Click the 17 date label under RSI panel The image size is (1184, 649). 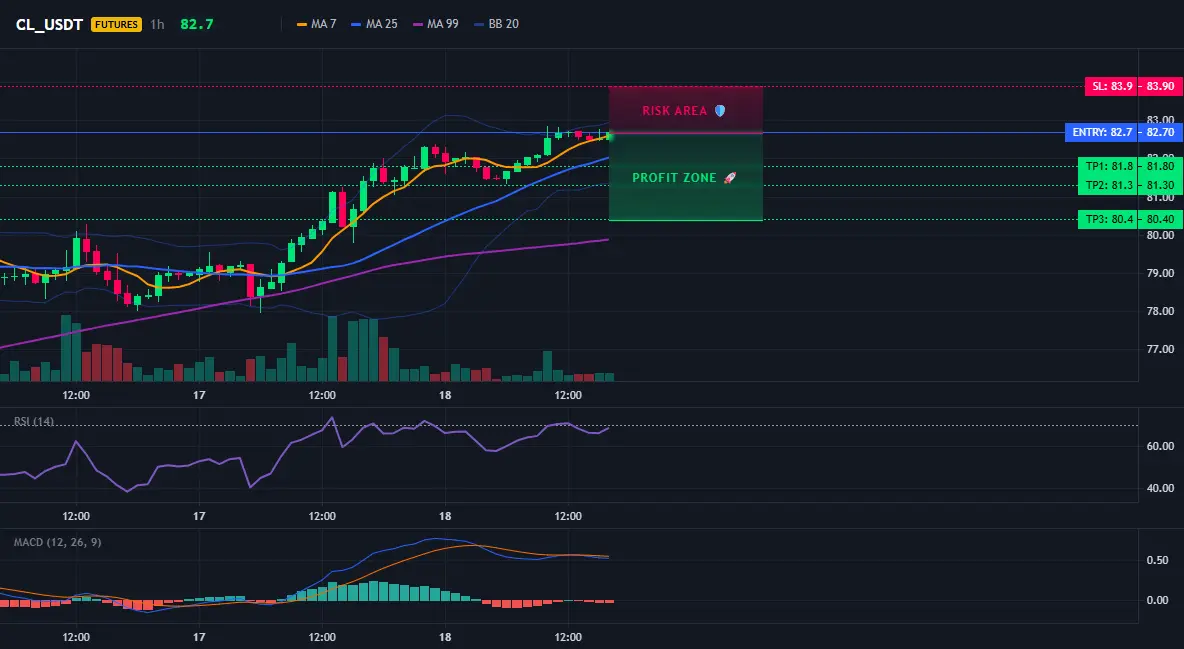pyautogui.click(x=199, y=516)
